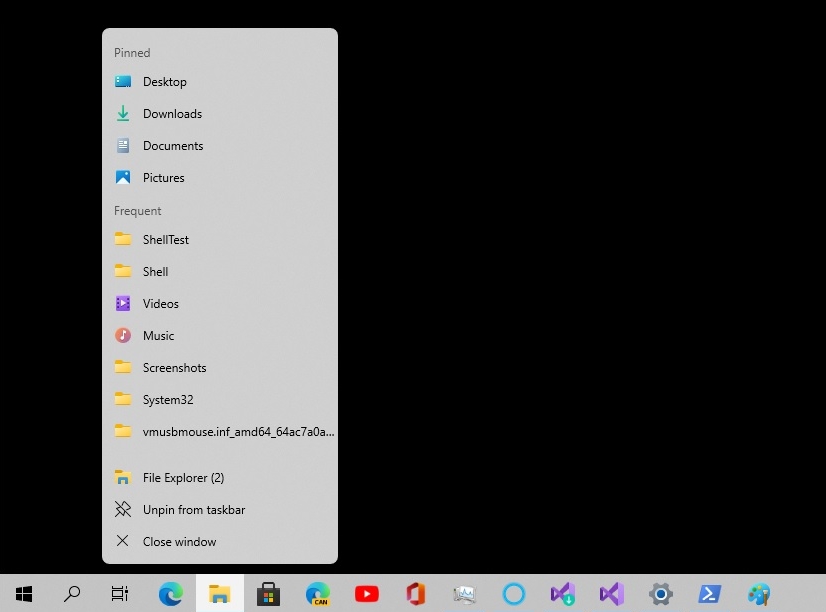This screenshot has height=612, width=826.
Task: Choose Close window in jump list
Action: coord(220,541)
